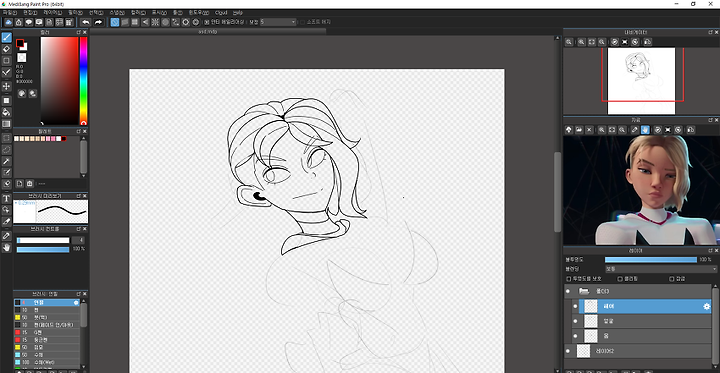Image resolution: width=720 pixels, height=373 pixels.
Task: Open the 스냅 menu
Action: pyautogui.click(x=117, y=12)
